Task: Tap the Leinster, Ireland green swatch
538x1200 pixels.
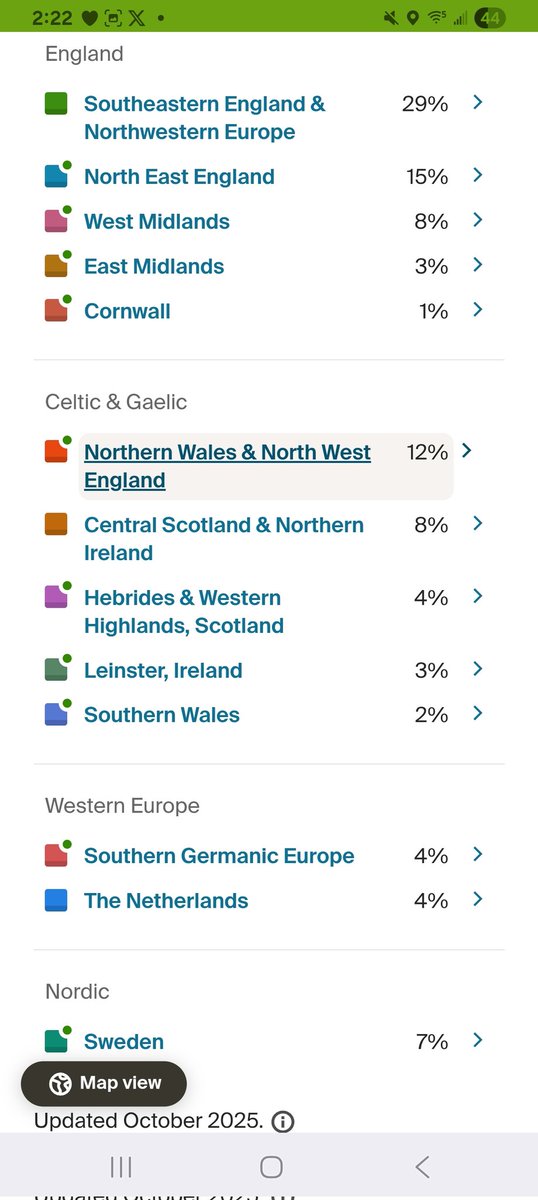Action: click(56, 670)
